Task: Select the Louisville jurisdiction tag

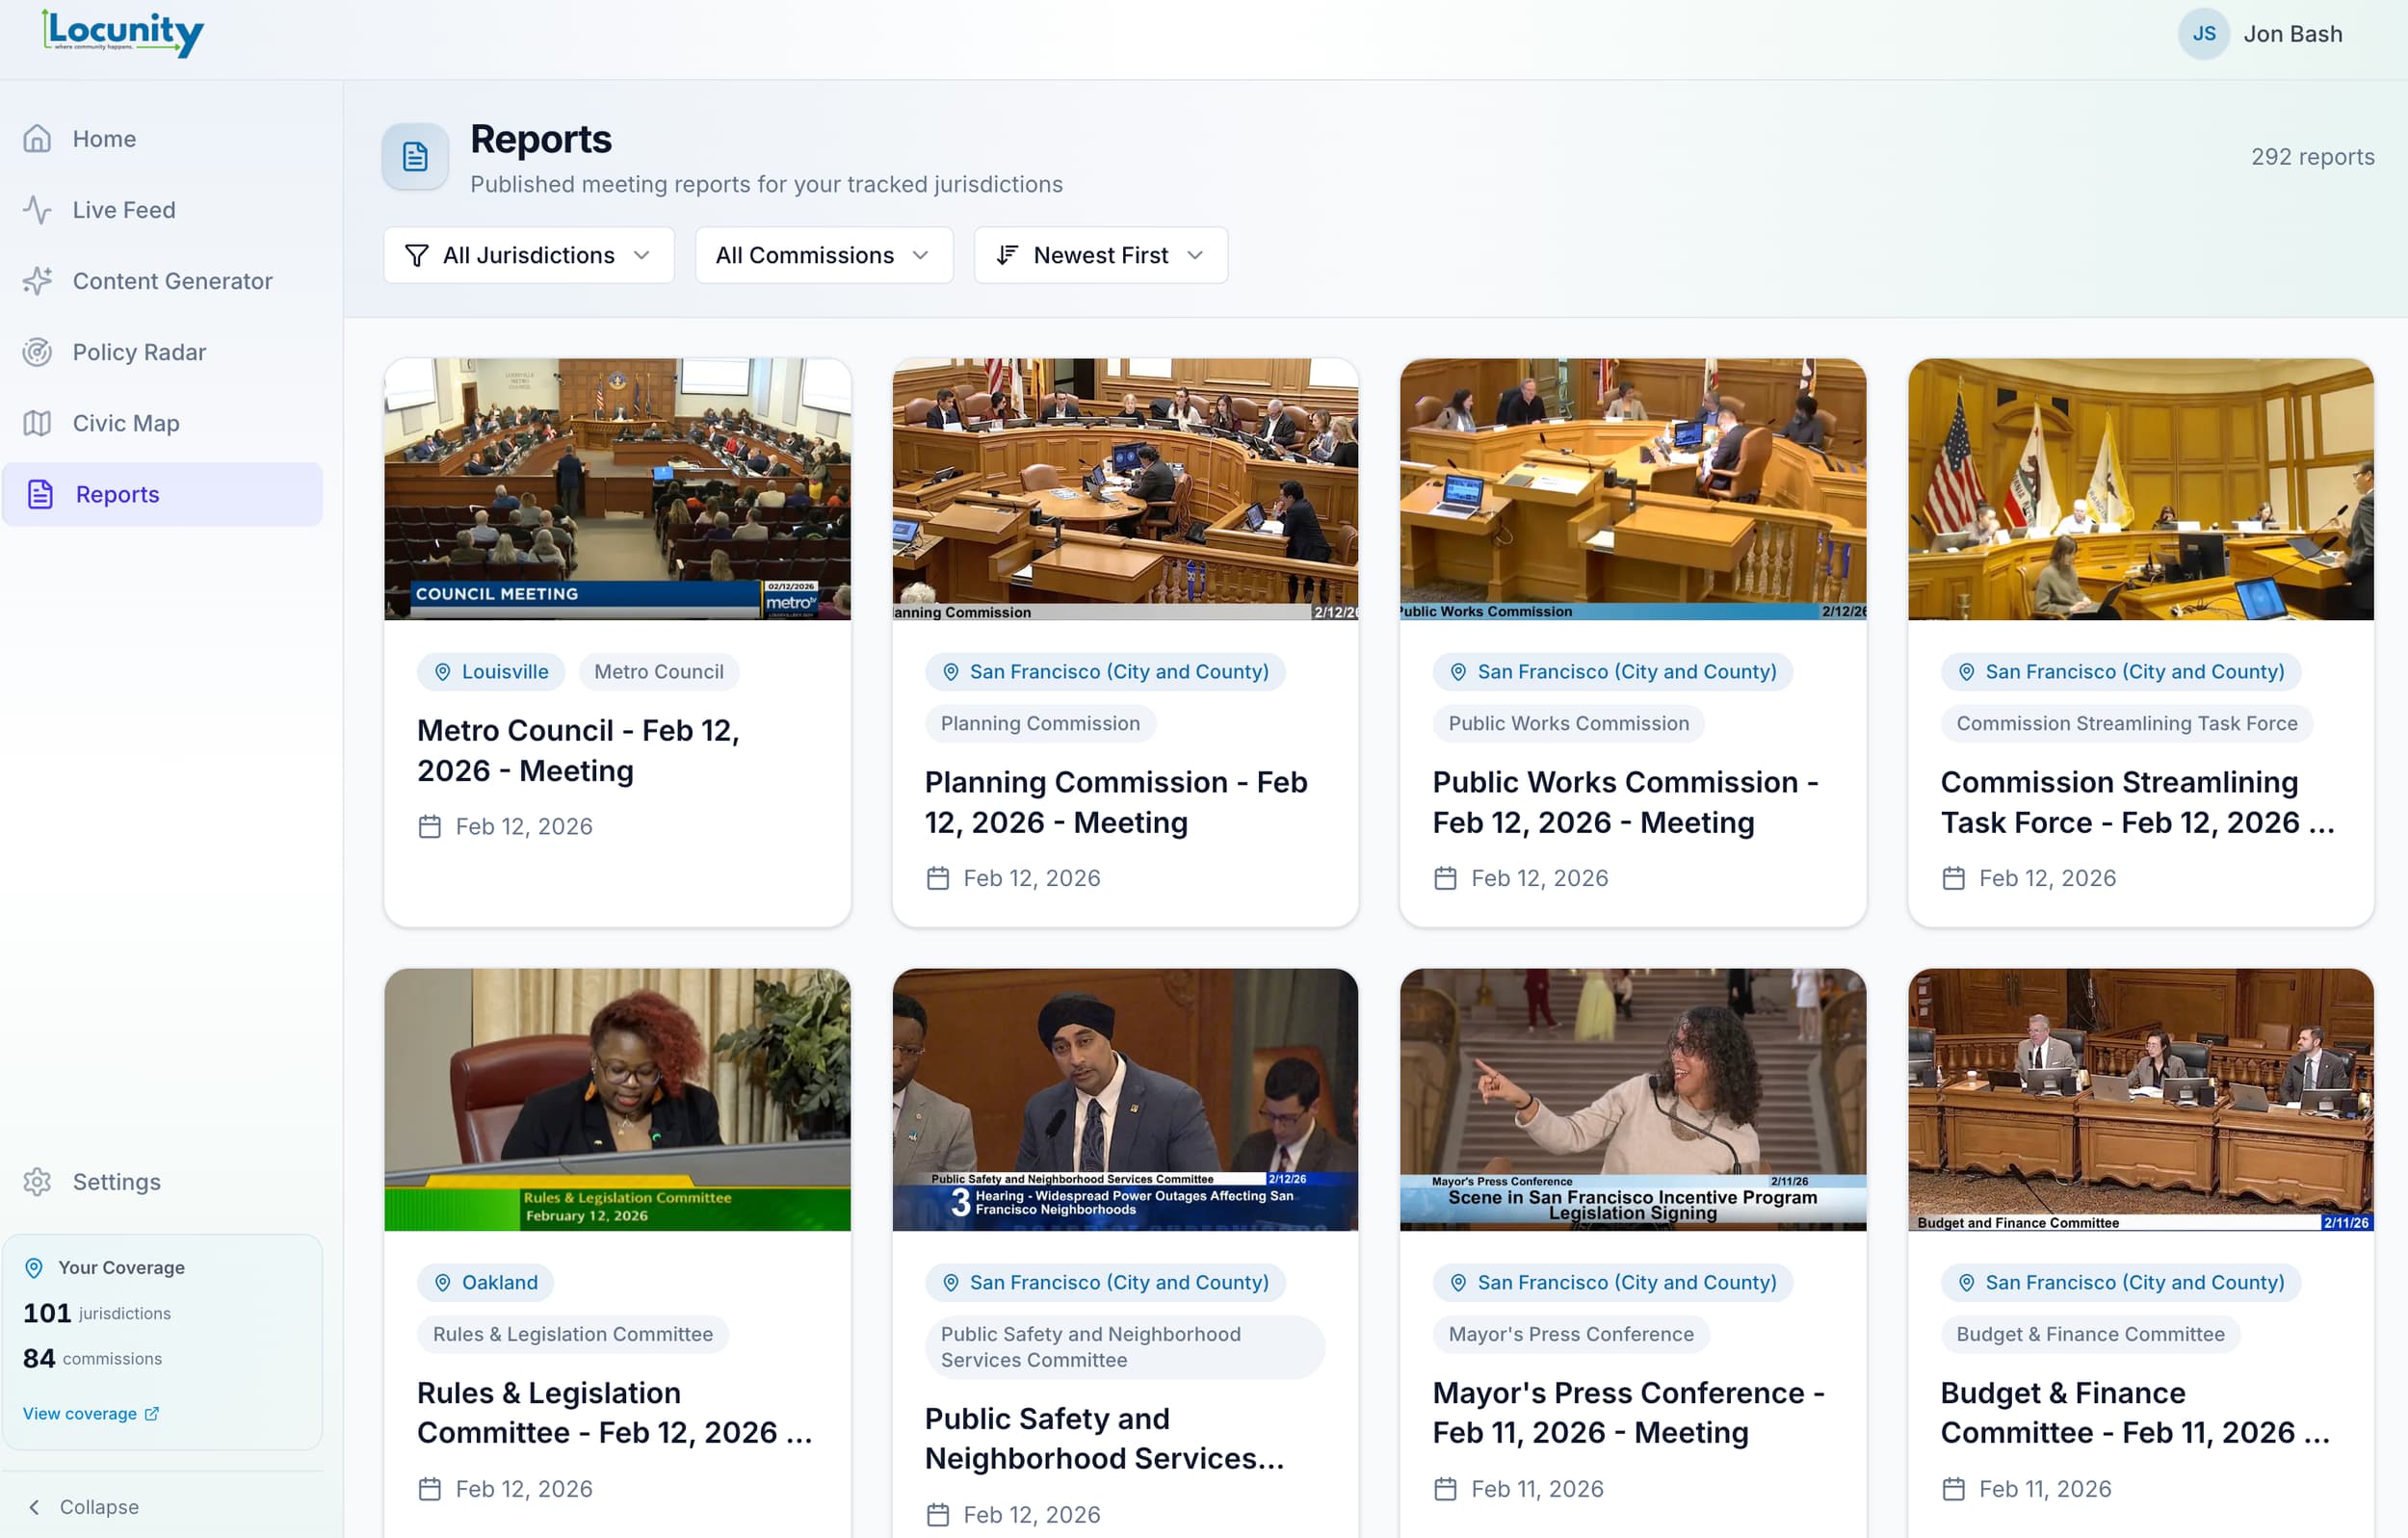Action: point(491,671)
